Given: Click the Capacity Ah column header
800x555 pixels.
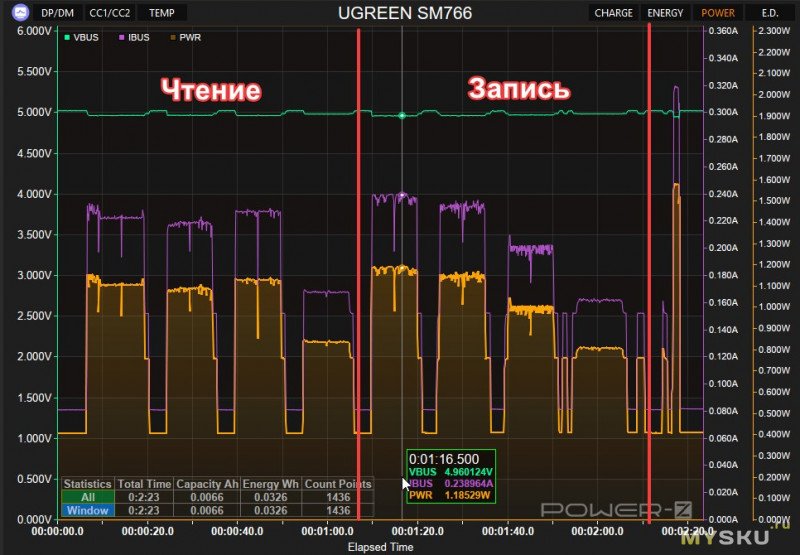Looking at the screenshot, I should click(x=207, y=484).
